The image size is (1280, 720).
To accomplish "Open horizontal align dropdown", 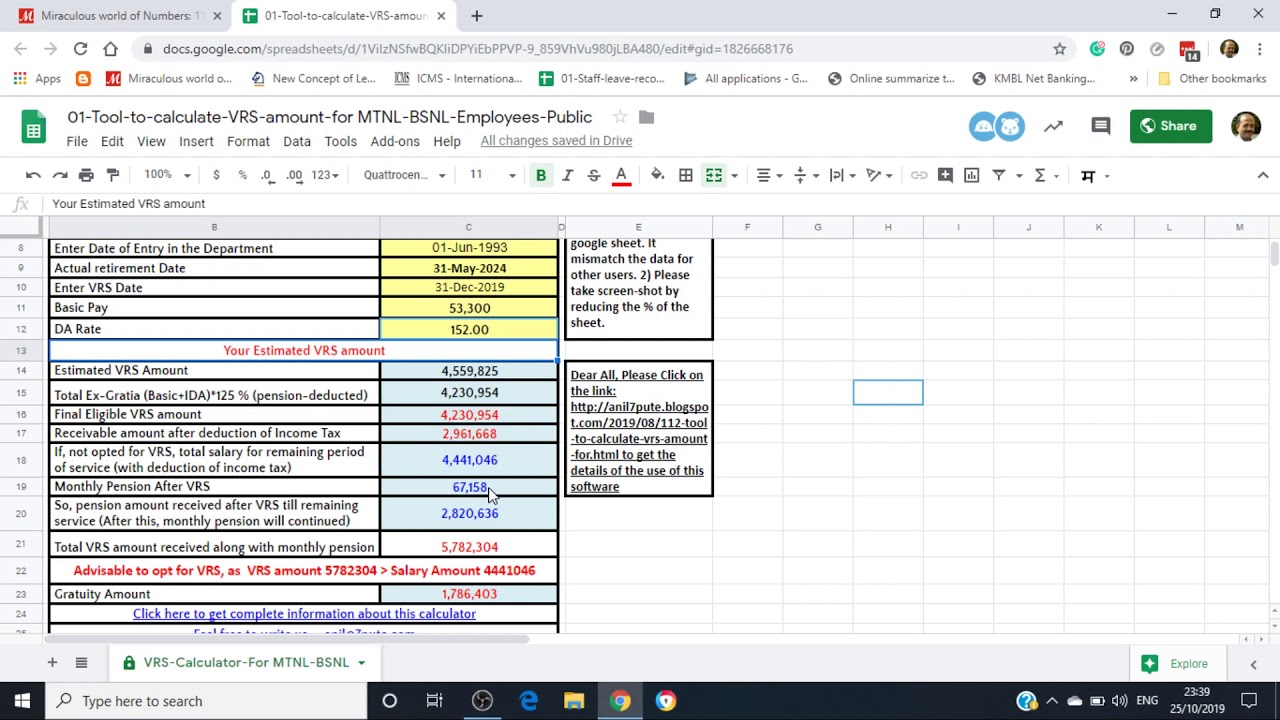I will (x=769, y=175).
